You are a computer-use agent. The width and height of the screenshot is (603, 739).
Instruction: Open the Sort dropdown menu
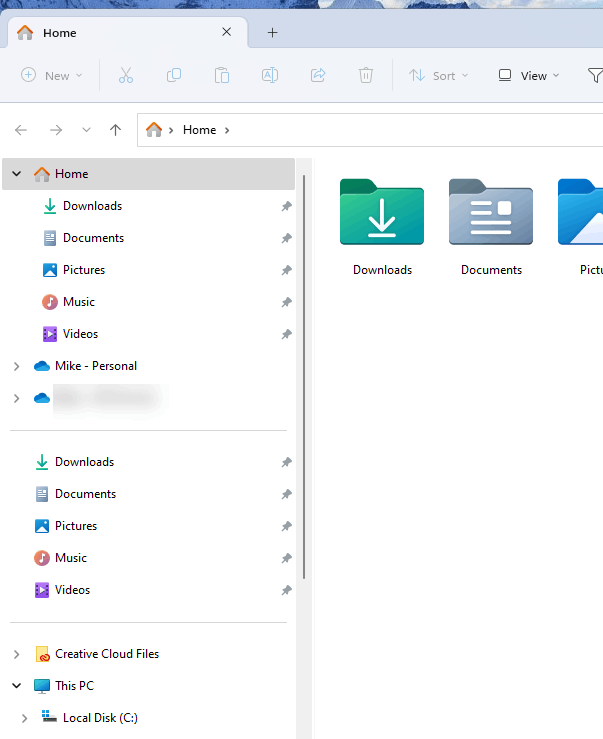click(x=438, y=75)
